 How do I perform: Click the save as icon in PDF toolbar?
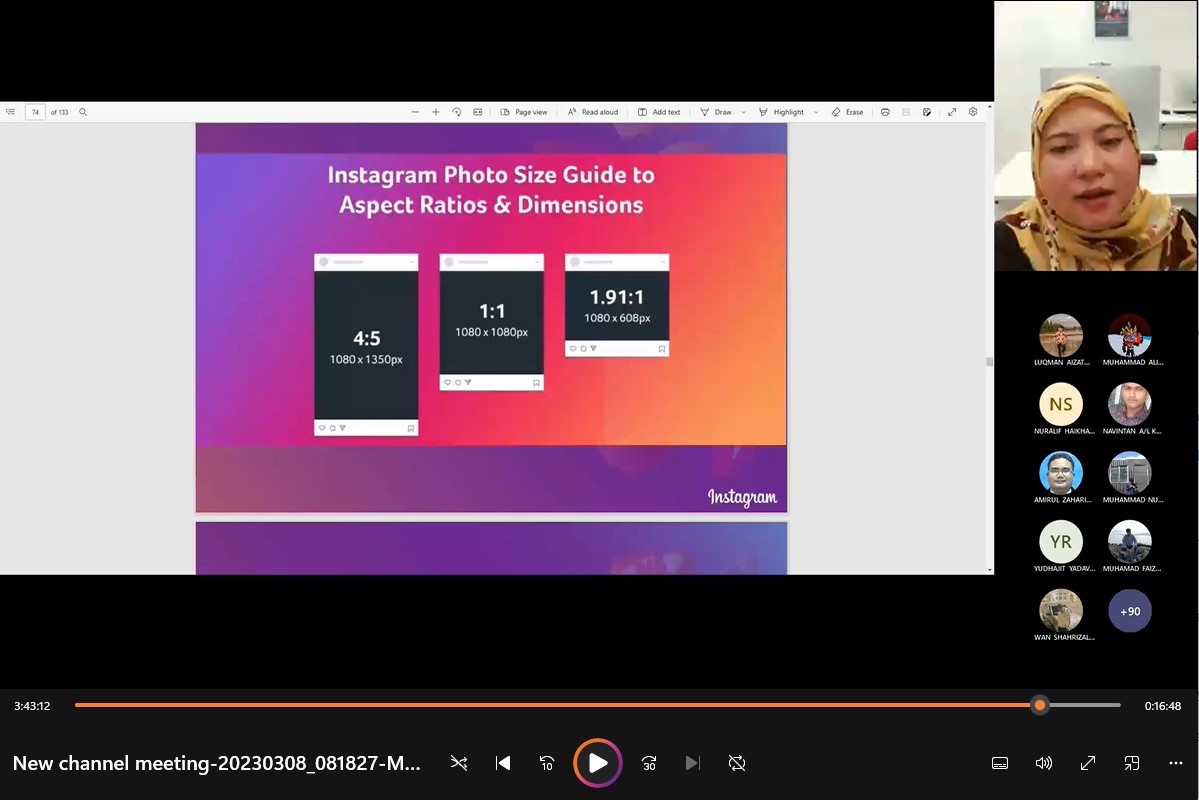point(927,112)
